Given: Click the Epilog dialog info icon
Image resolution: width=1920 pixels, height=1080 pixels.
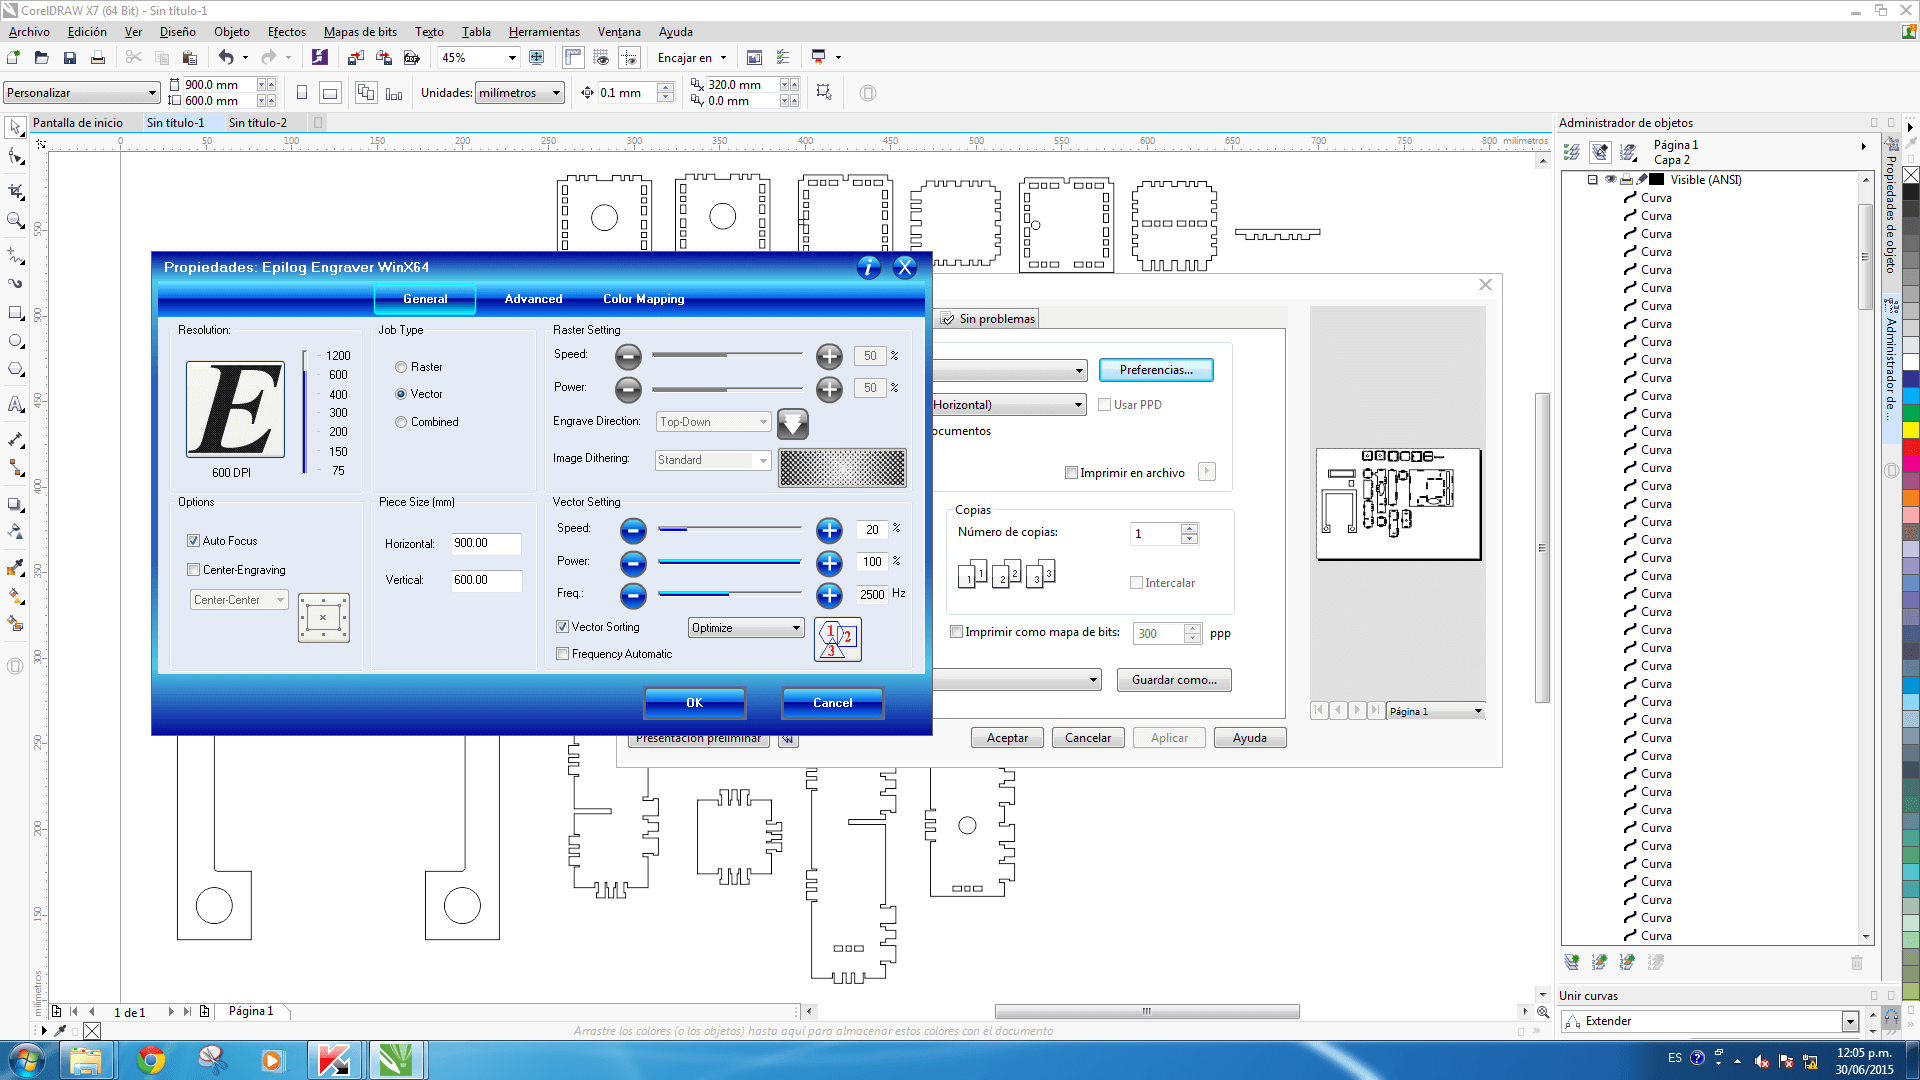Looking at the screenshot, I should (x=868, y=267).
